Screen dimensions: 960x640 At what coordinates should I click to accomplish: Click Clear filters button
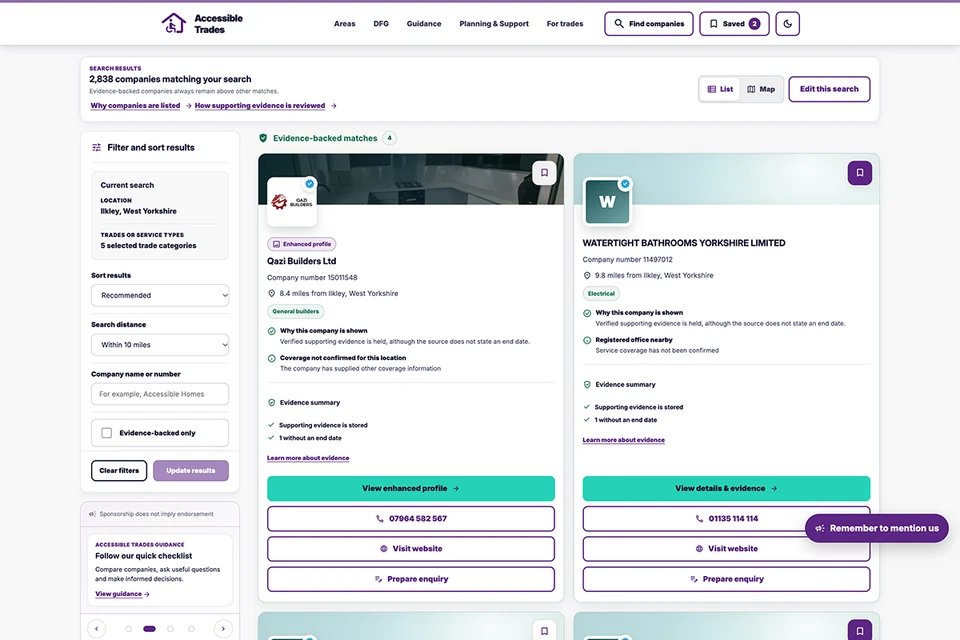point(119,470)
